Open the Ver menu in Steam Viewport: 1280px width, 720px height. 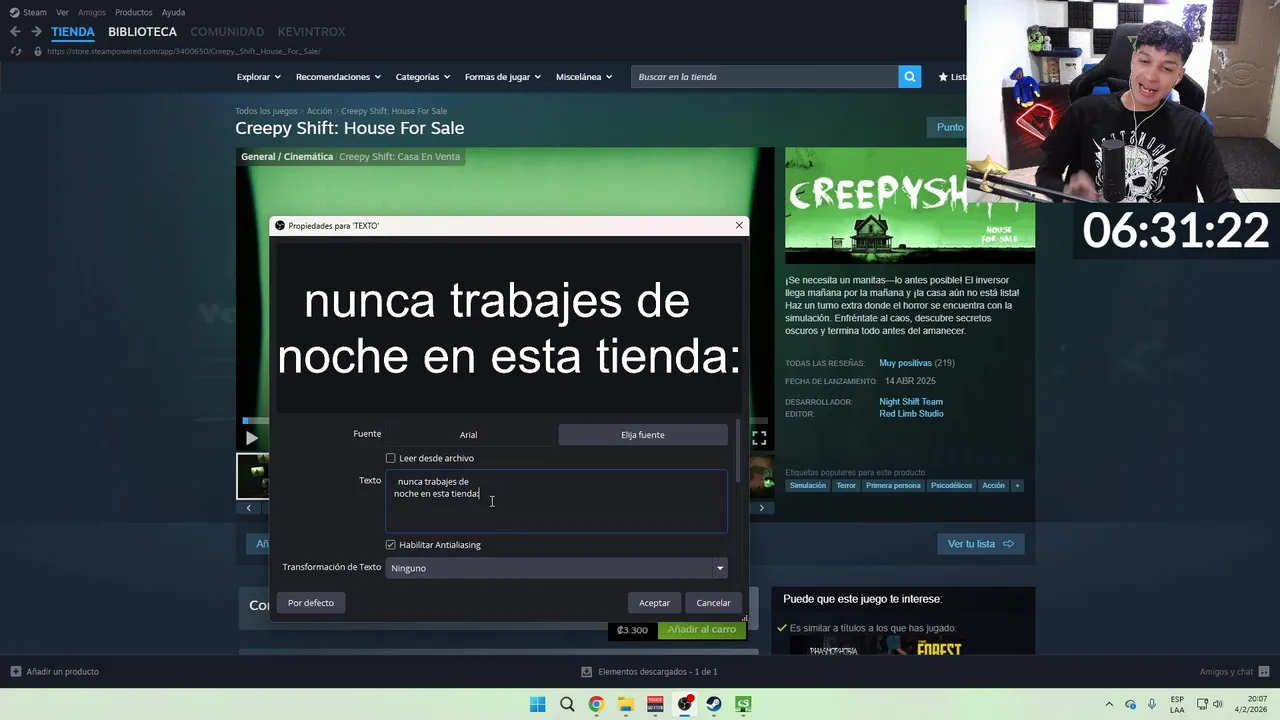[x=62, y=12]
